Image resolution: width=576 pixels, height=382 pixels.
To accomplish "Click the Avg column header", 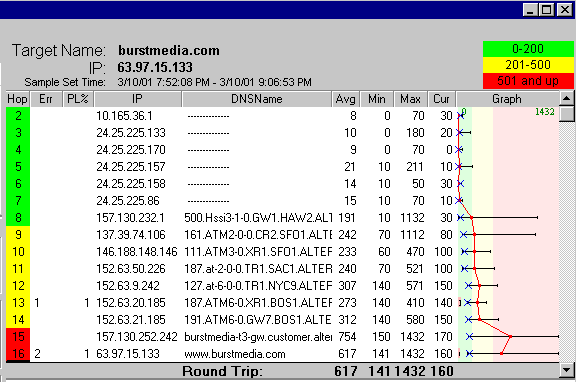I will tap(345, 99).
